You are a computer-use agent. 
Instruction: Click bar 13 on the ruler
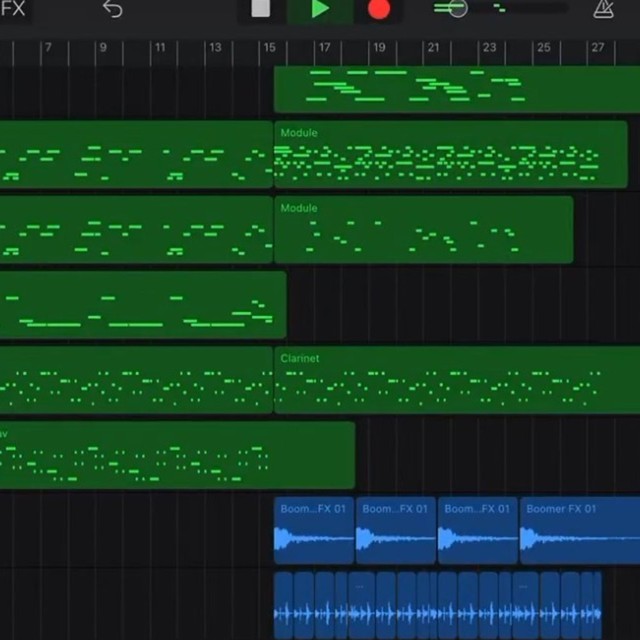(x=215, y=48)
